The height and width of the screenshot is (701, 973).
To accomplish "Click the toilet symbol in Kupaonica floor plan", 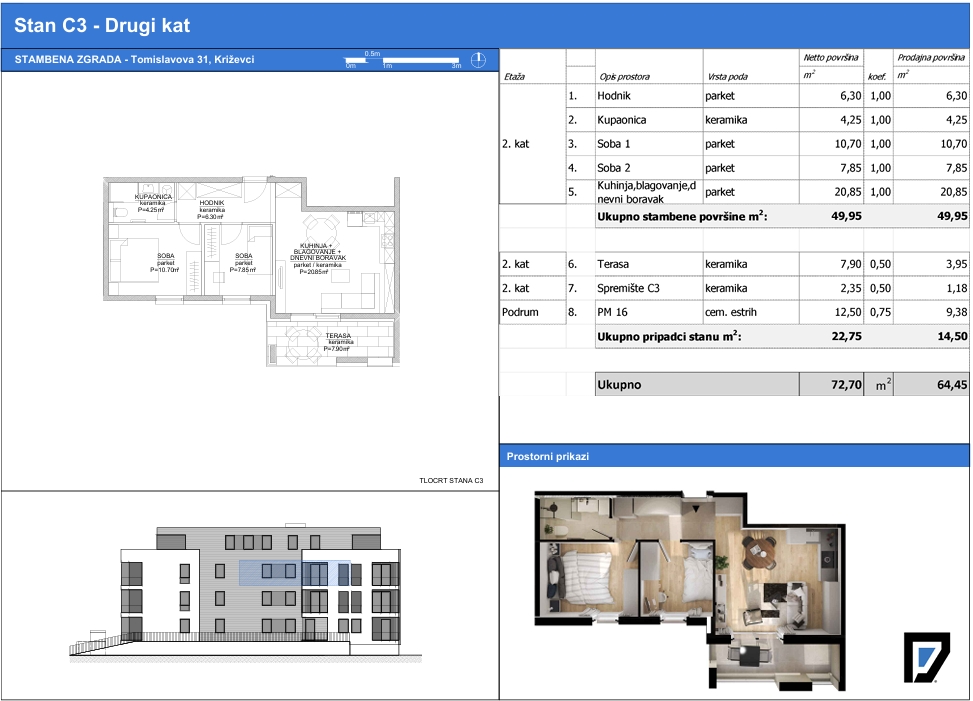I will coord(122,213).
